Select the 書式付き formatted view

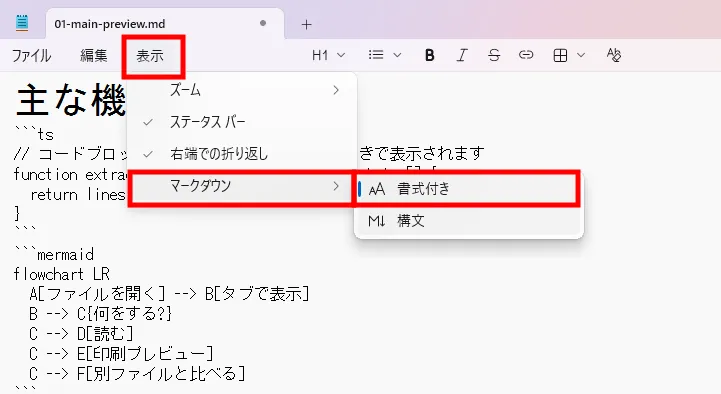[x=468, y=188]
